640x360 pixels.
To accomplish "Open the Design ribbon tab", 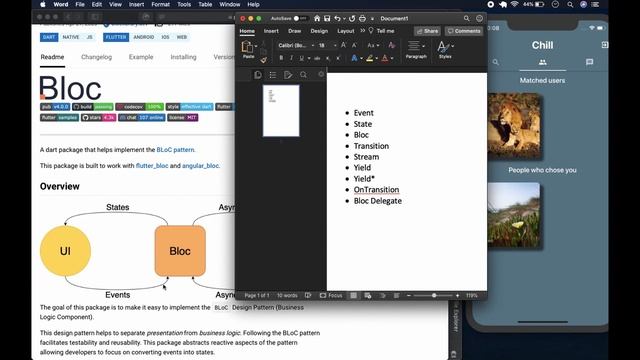I will [x=319, y=31].
